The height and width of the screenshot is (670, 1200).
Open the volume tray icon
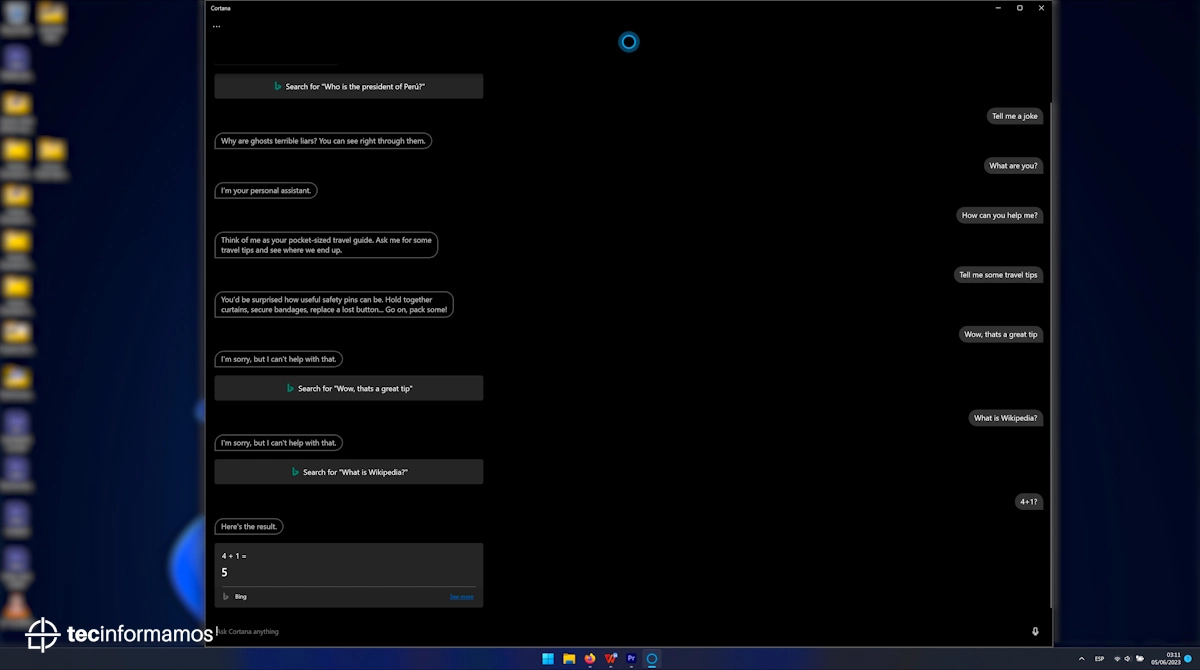(x=1128, y=659)
